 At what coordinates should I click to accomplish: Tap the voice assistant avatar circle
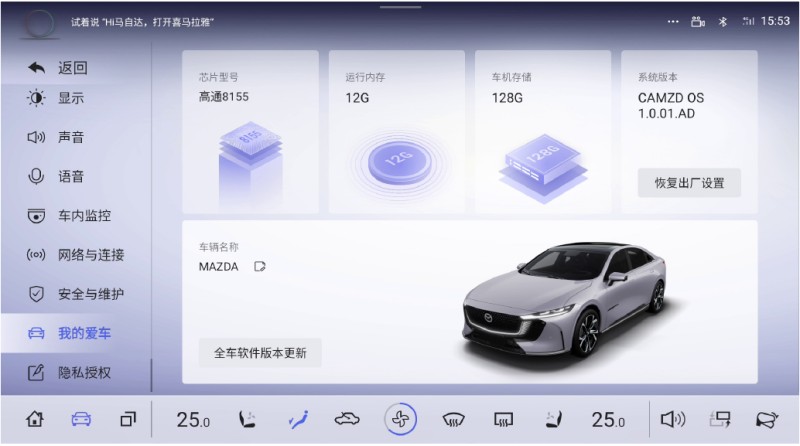pyautogui.click(x=40, y=23)
